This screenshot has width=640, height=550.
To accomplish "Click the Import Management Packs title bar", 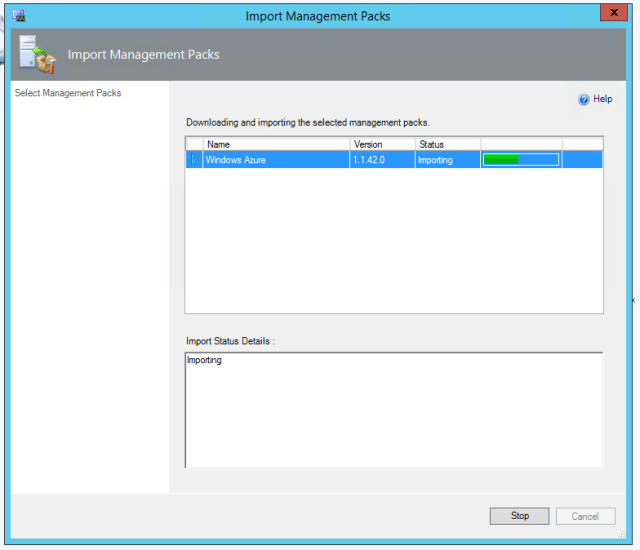I will (x=318, y=15).
